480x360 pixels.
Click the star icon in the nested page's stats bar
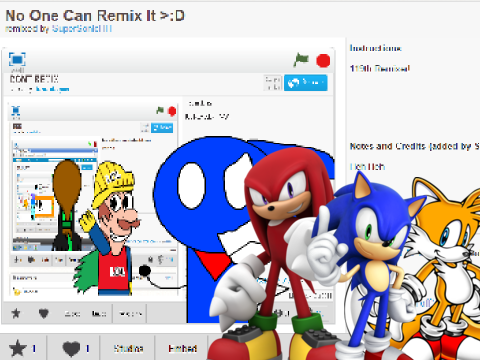16,313
